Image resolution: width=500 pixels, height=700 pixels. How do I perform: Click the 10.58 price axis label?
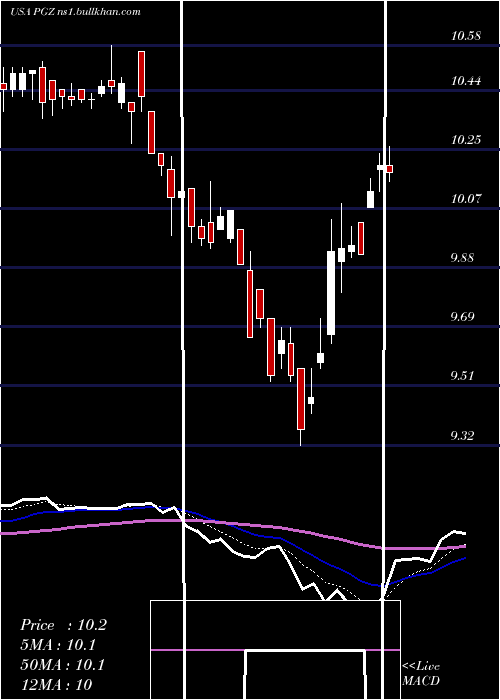click(466, 36)
